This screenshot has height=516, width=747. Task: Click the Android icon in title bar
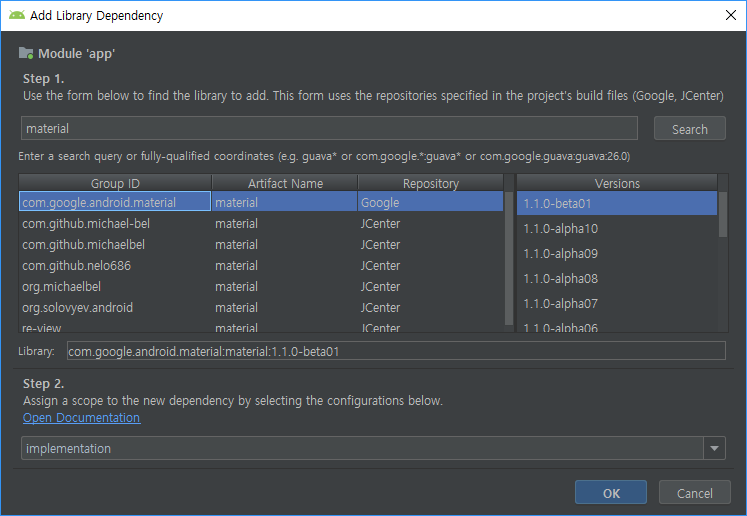click(17, 15)
